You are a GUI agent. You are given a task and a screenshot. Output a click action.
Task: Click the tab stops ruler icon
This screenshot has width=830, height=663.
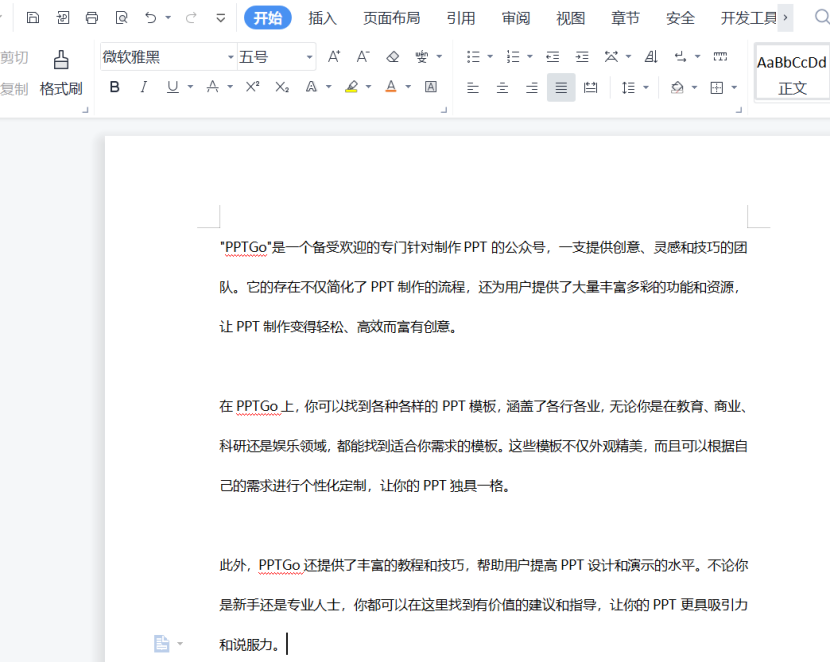[720, 56]
